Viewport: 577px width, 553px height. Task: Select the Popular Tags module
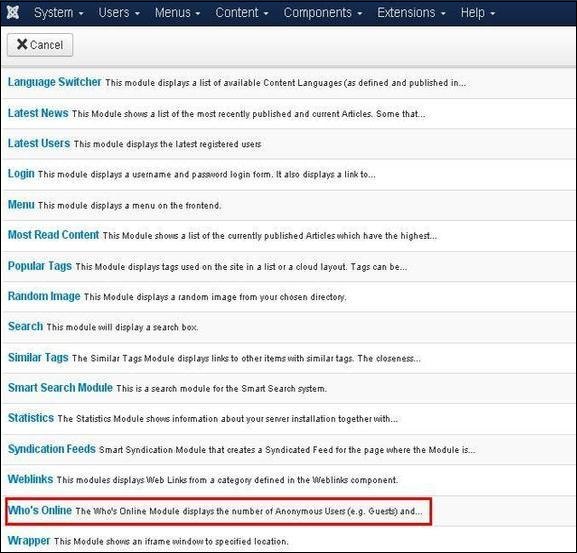click(40, 266)
